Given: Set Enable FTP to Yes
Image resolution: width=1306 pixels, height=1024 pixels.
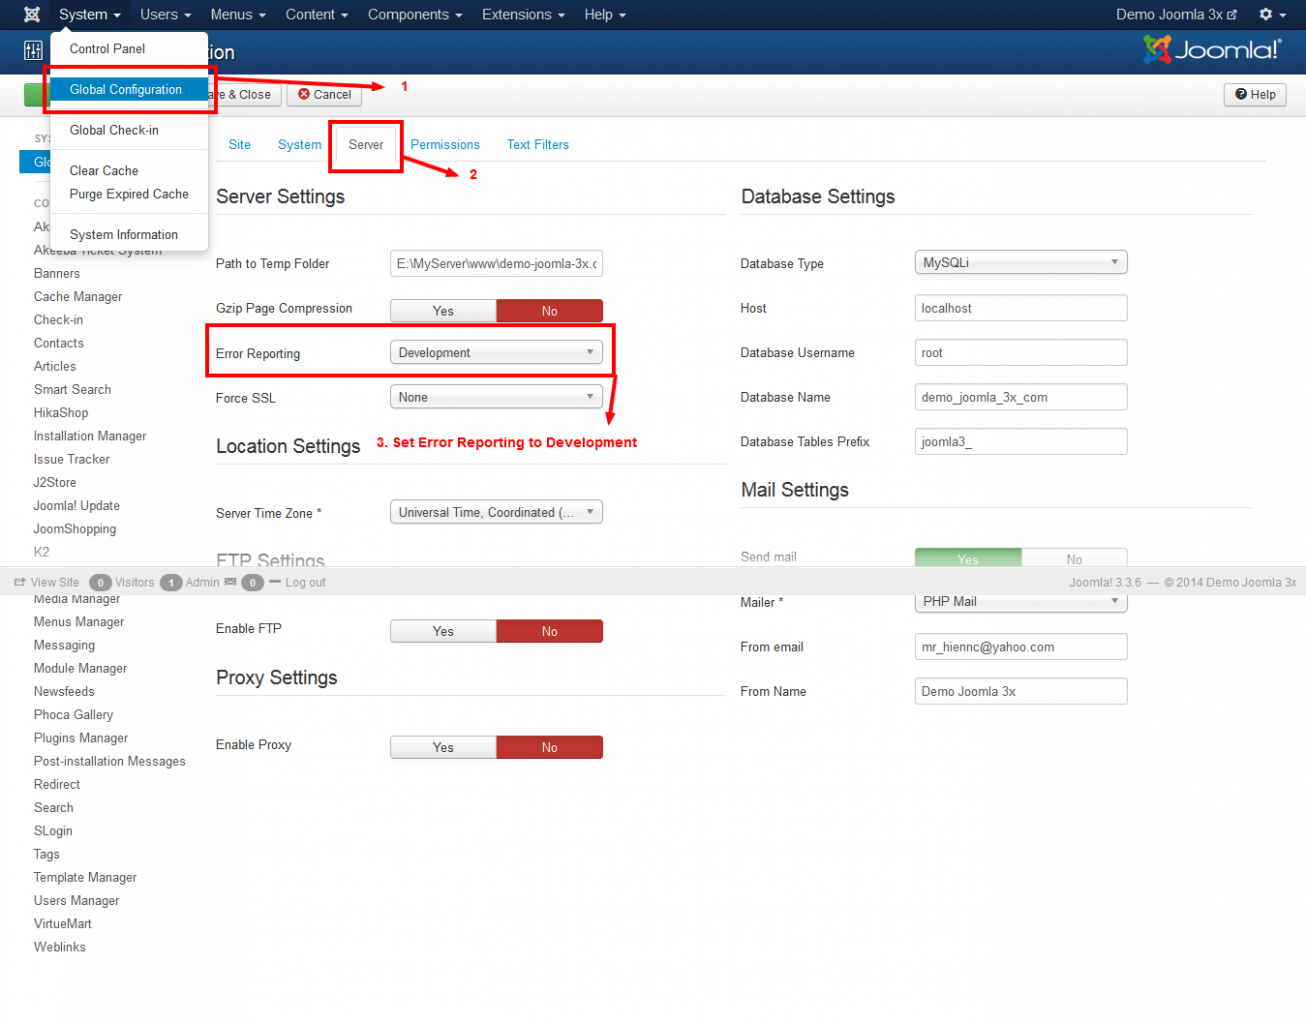Looking at the screenshot, I should 443,631.
